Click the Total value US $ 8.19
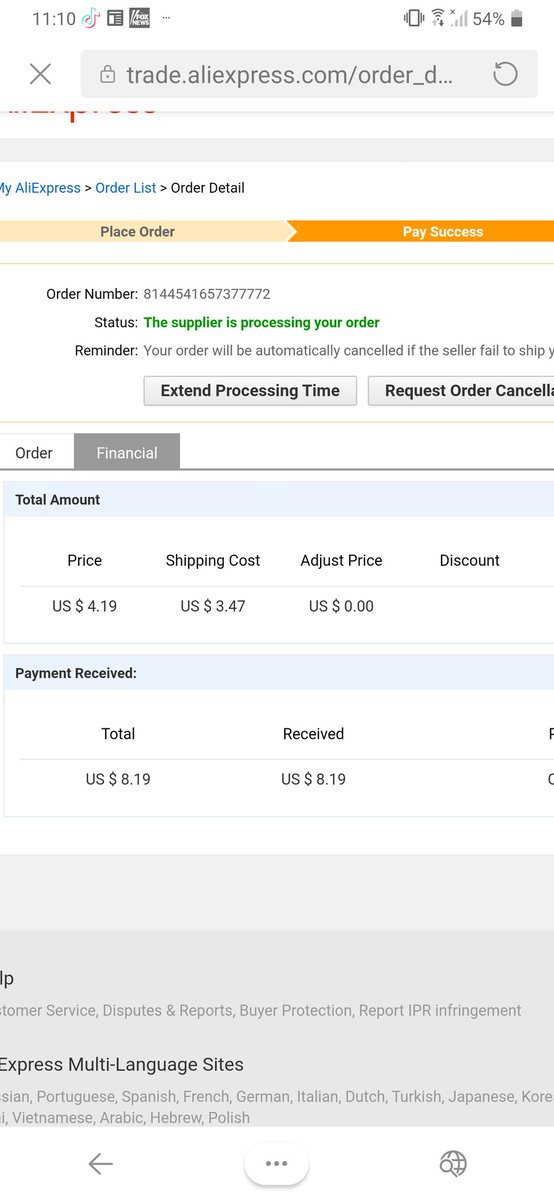The width and height of the screenshot is (554, 1200). (118, 779)
